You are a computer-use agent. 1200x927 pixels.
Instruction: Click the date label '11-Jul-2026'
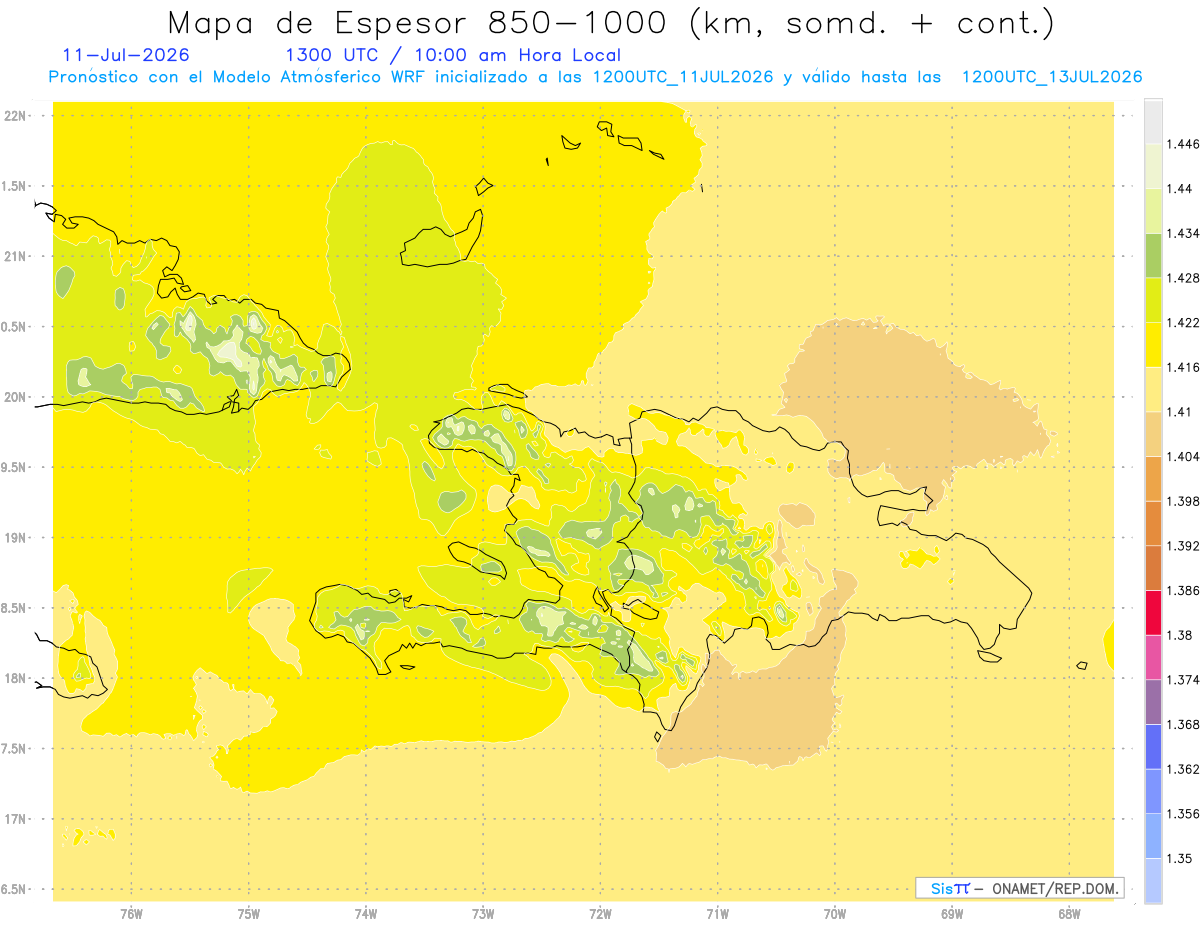[125, 55]
